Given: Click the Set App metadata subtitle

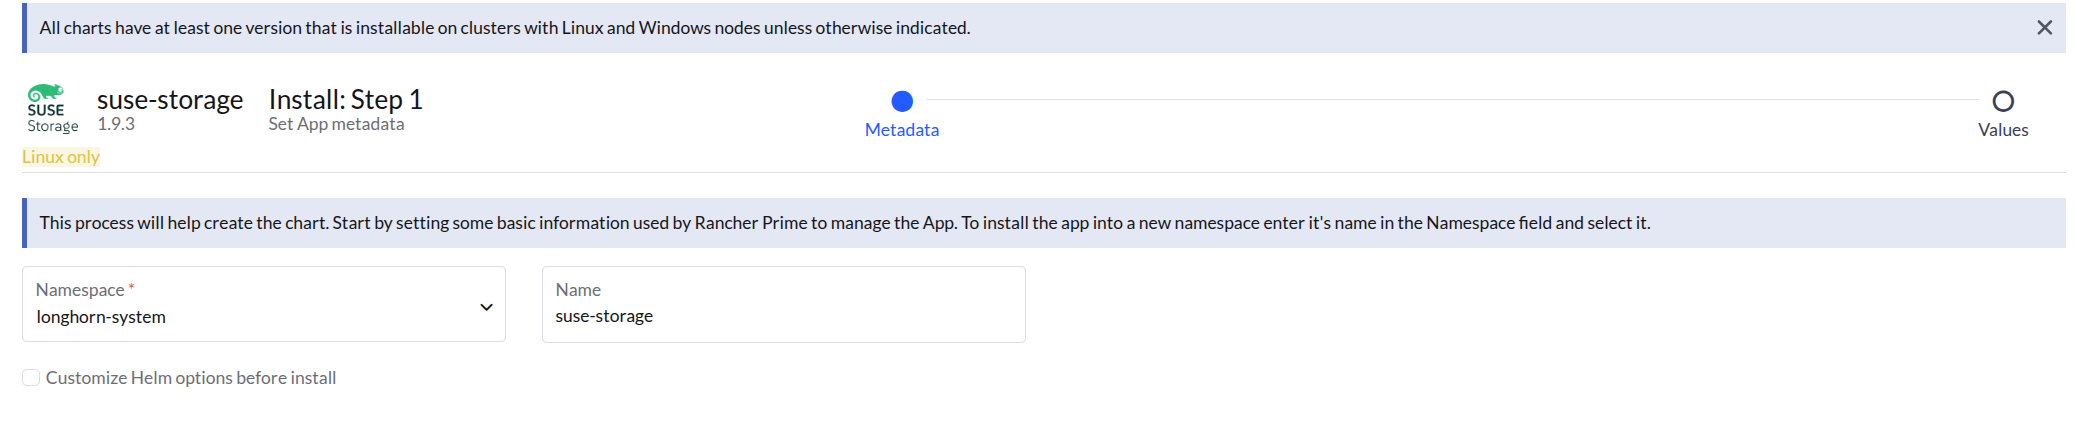Looking at the screenshot, I should [336, 124].
